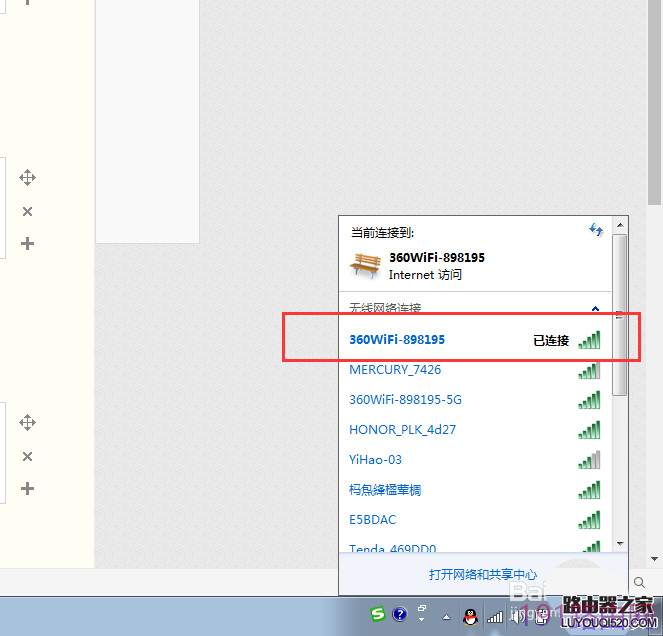The image size is (663, 636).
Task: Select the garbled Chinese-named wireless network
Action: pyautogui.click(x=475, y=490)
